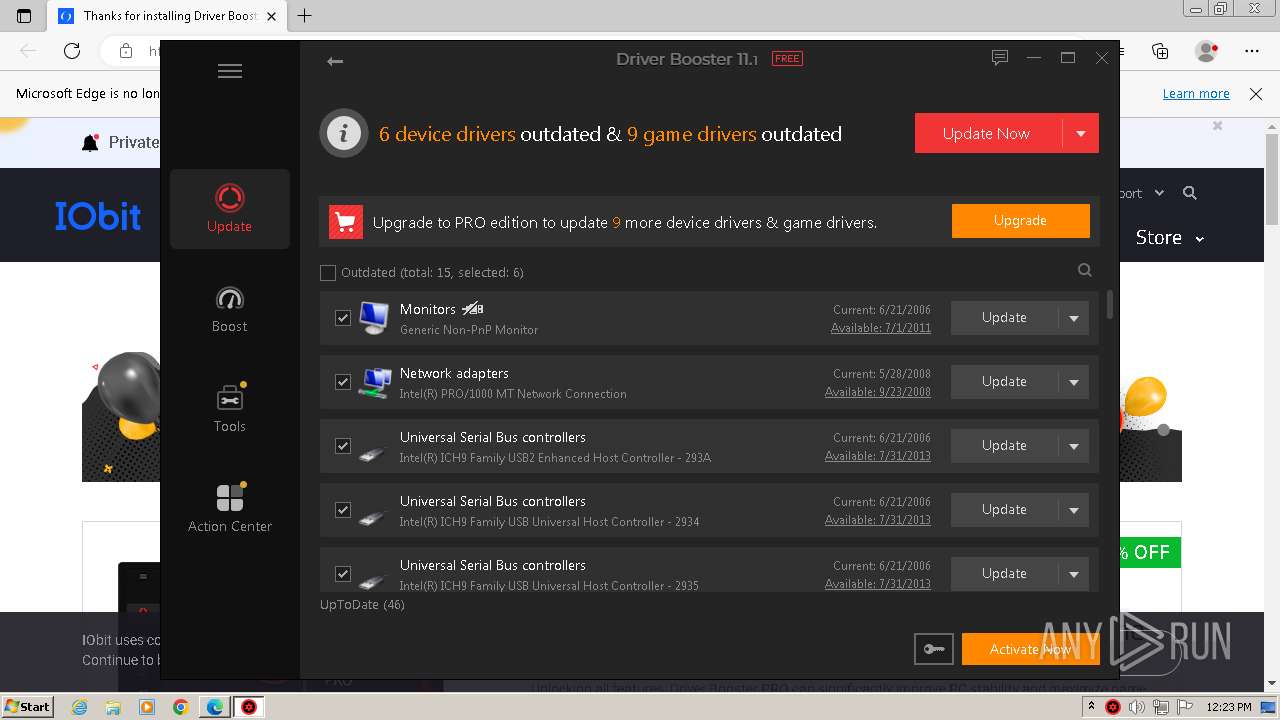
Task: Open Edge settings and more menu
Action: (x=1252, y=51)
